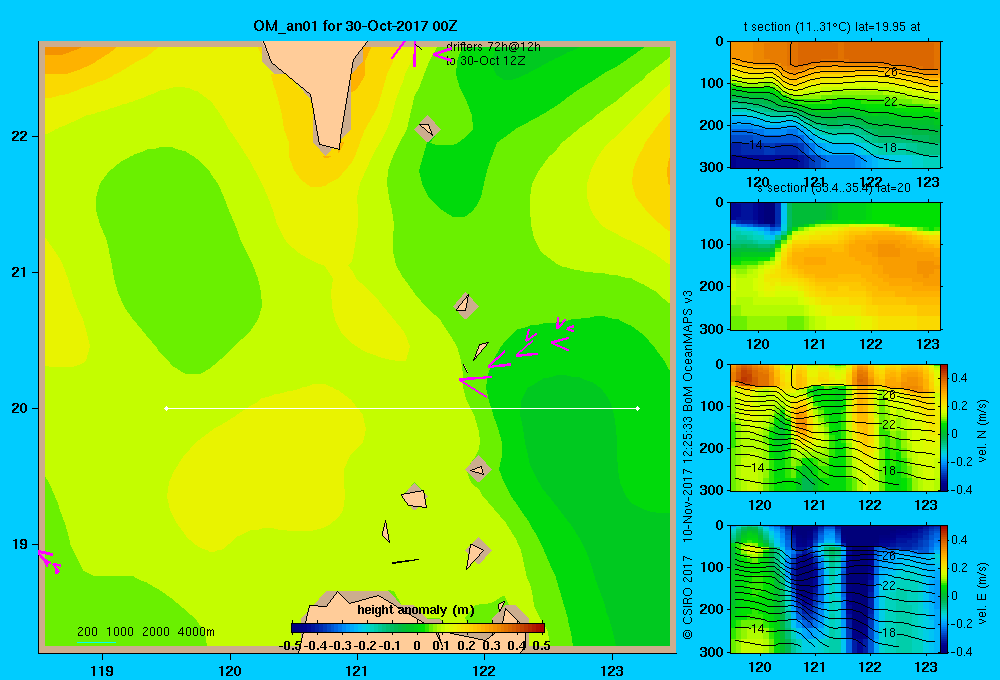Click the '0.5' tick of height anomaly colorbar
Image resolution: width=1000 pixels, height=680 pixels.
point(541,646)
